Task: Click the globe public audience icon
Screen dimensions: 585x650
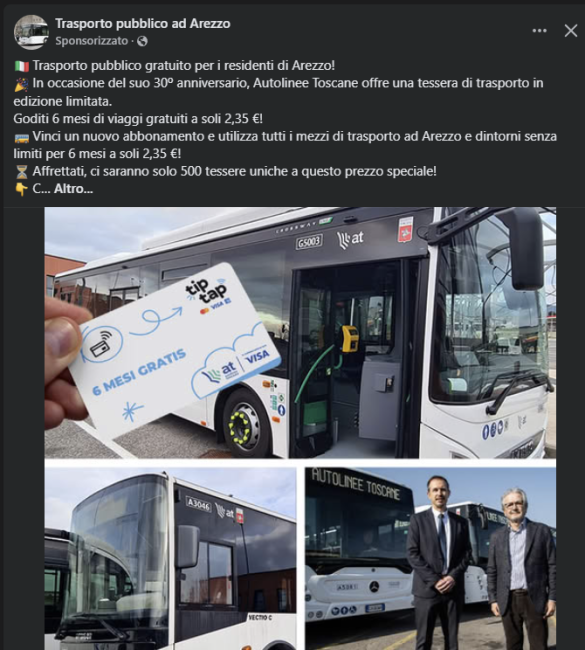Action: point(142,41)
